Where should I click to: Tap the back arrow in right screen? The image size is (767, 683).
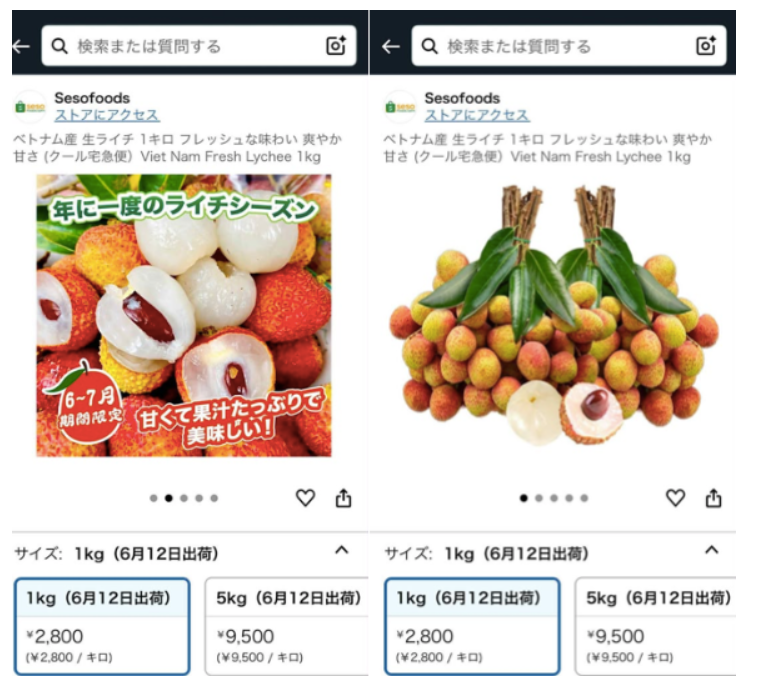(391, 46)
